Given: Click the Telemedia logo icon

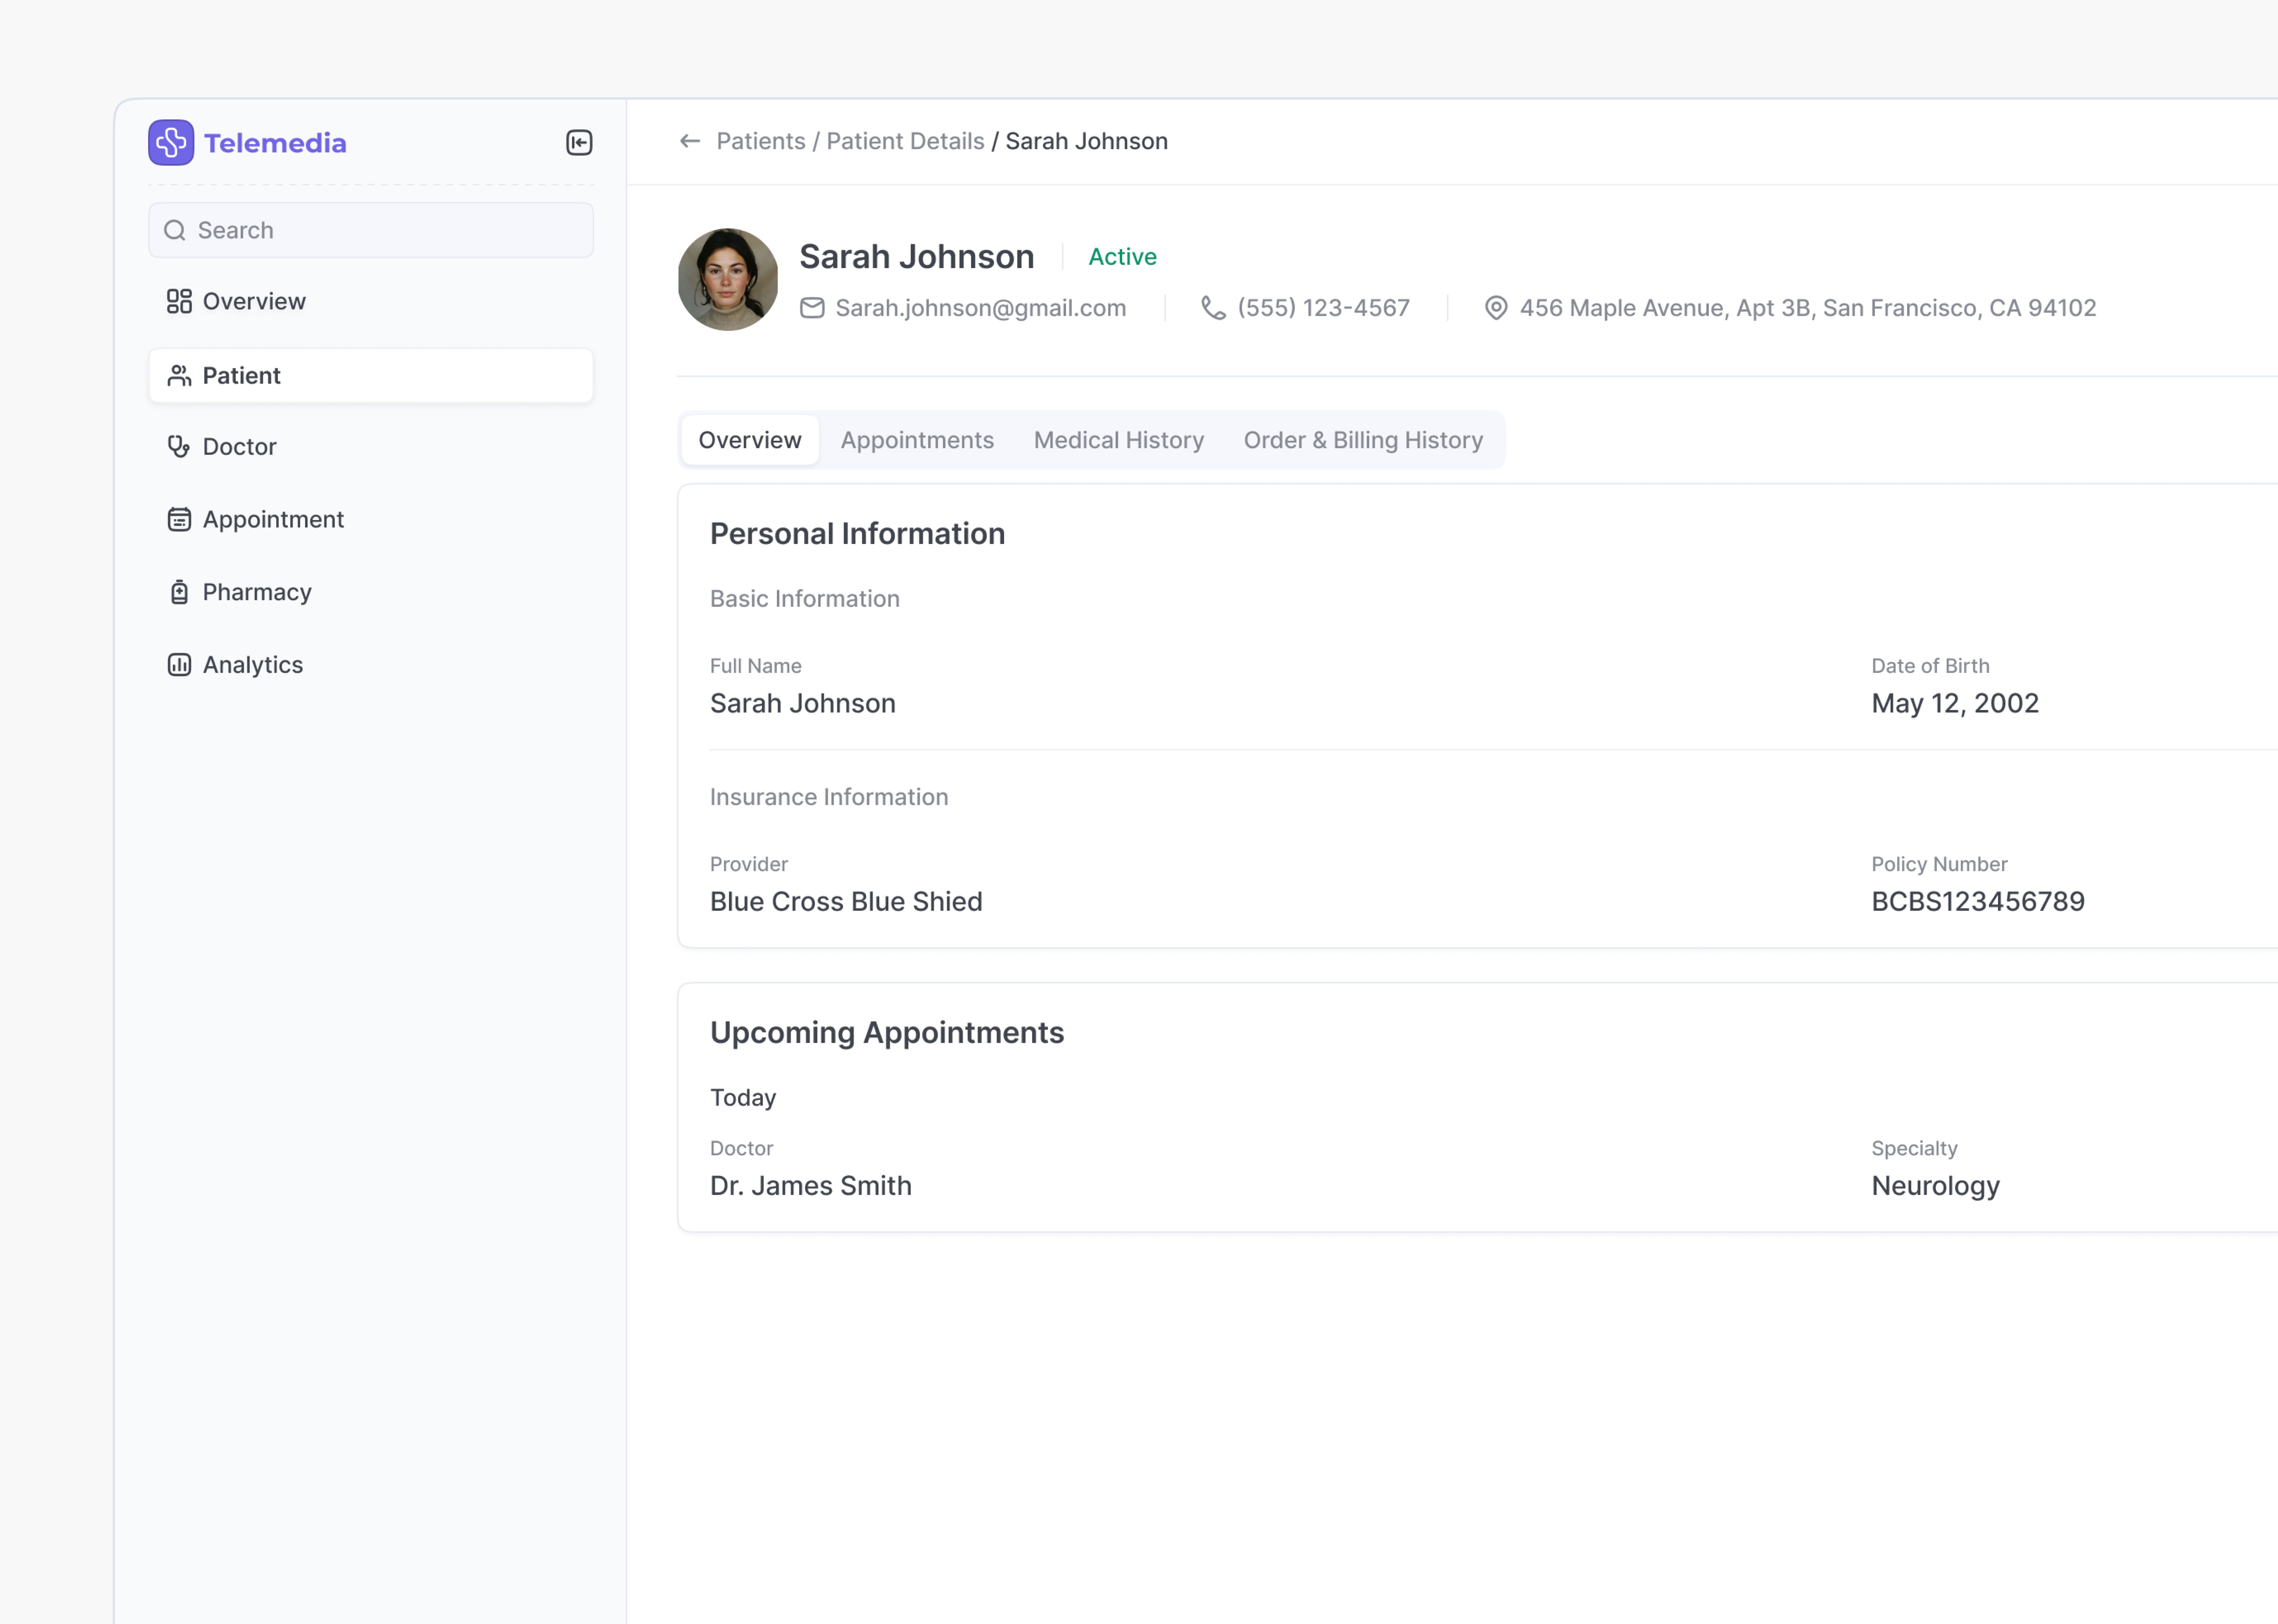Looking at the screenshot, I should pos(171,142).
